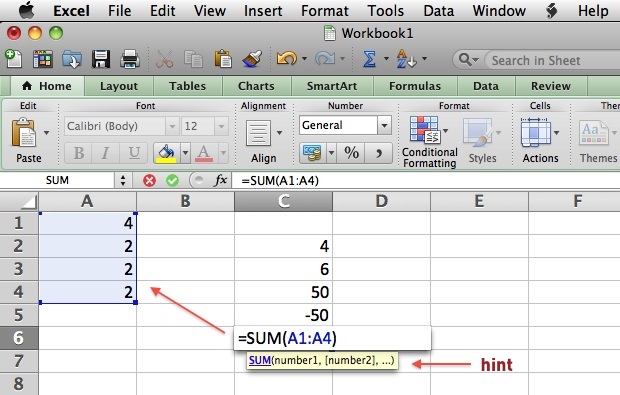Open Conditional Formatting
Screen dimensions: 620x395
(430, 142)
